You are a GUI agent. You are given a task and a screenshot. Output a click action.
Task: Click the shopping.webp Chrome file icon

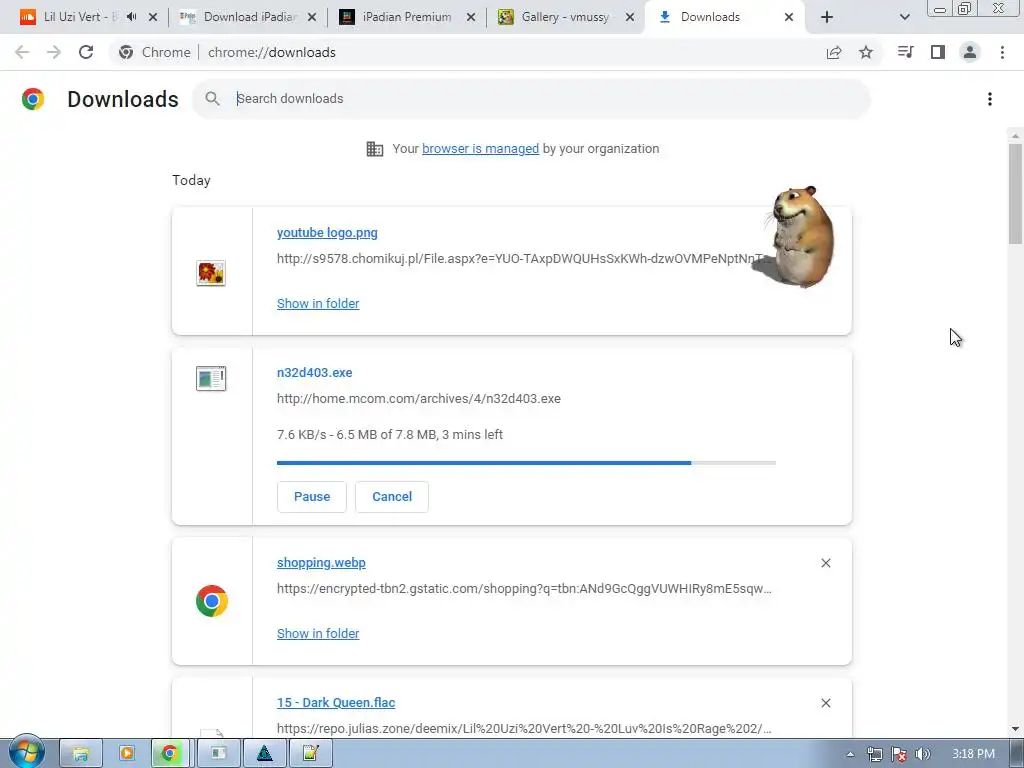(212, 601)
